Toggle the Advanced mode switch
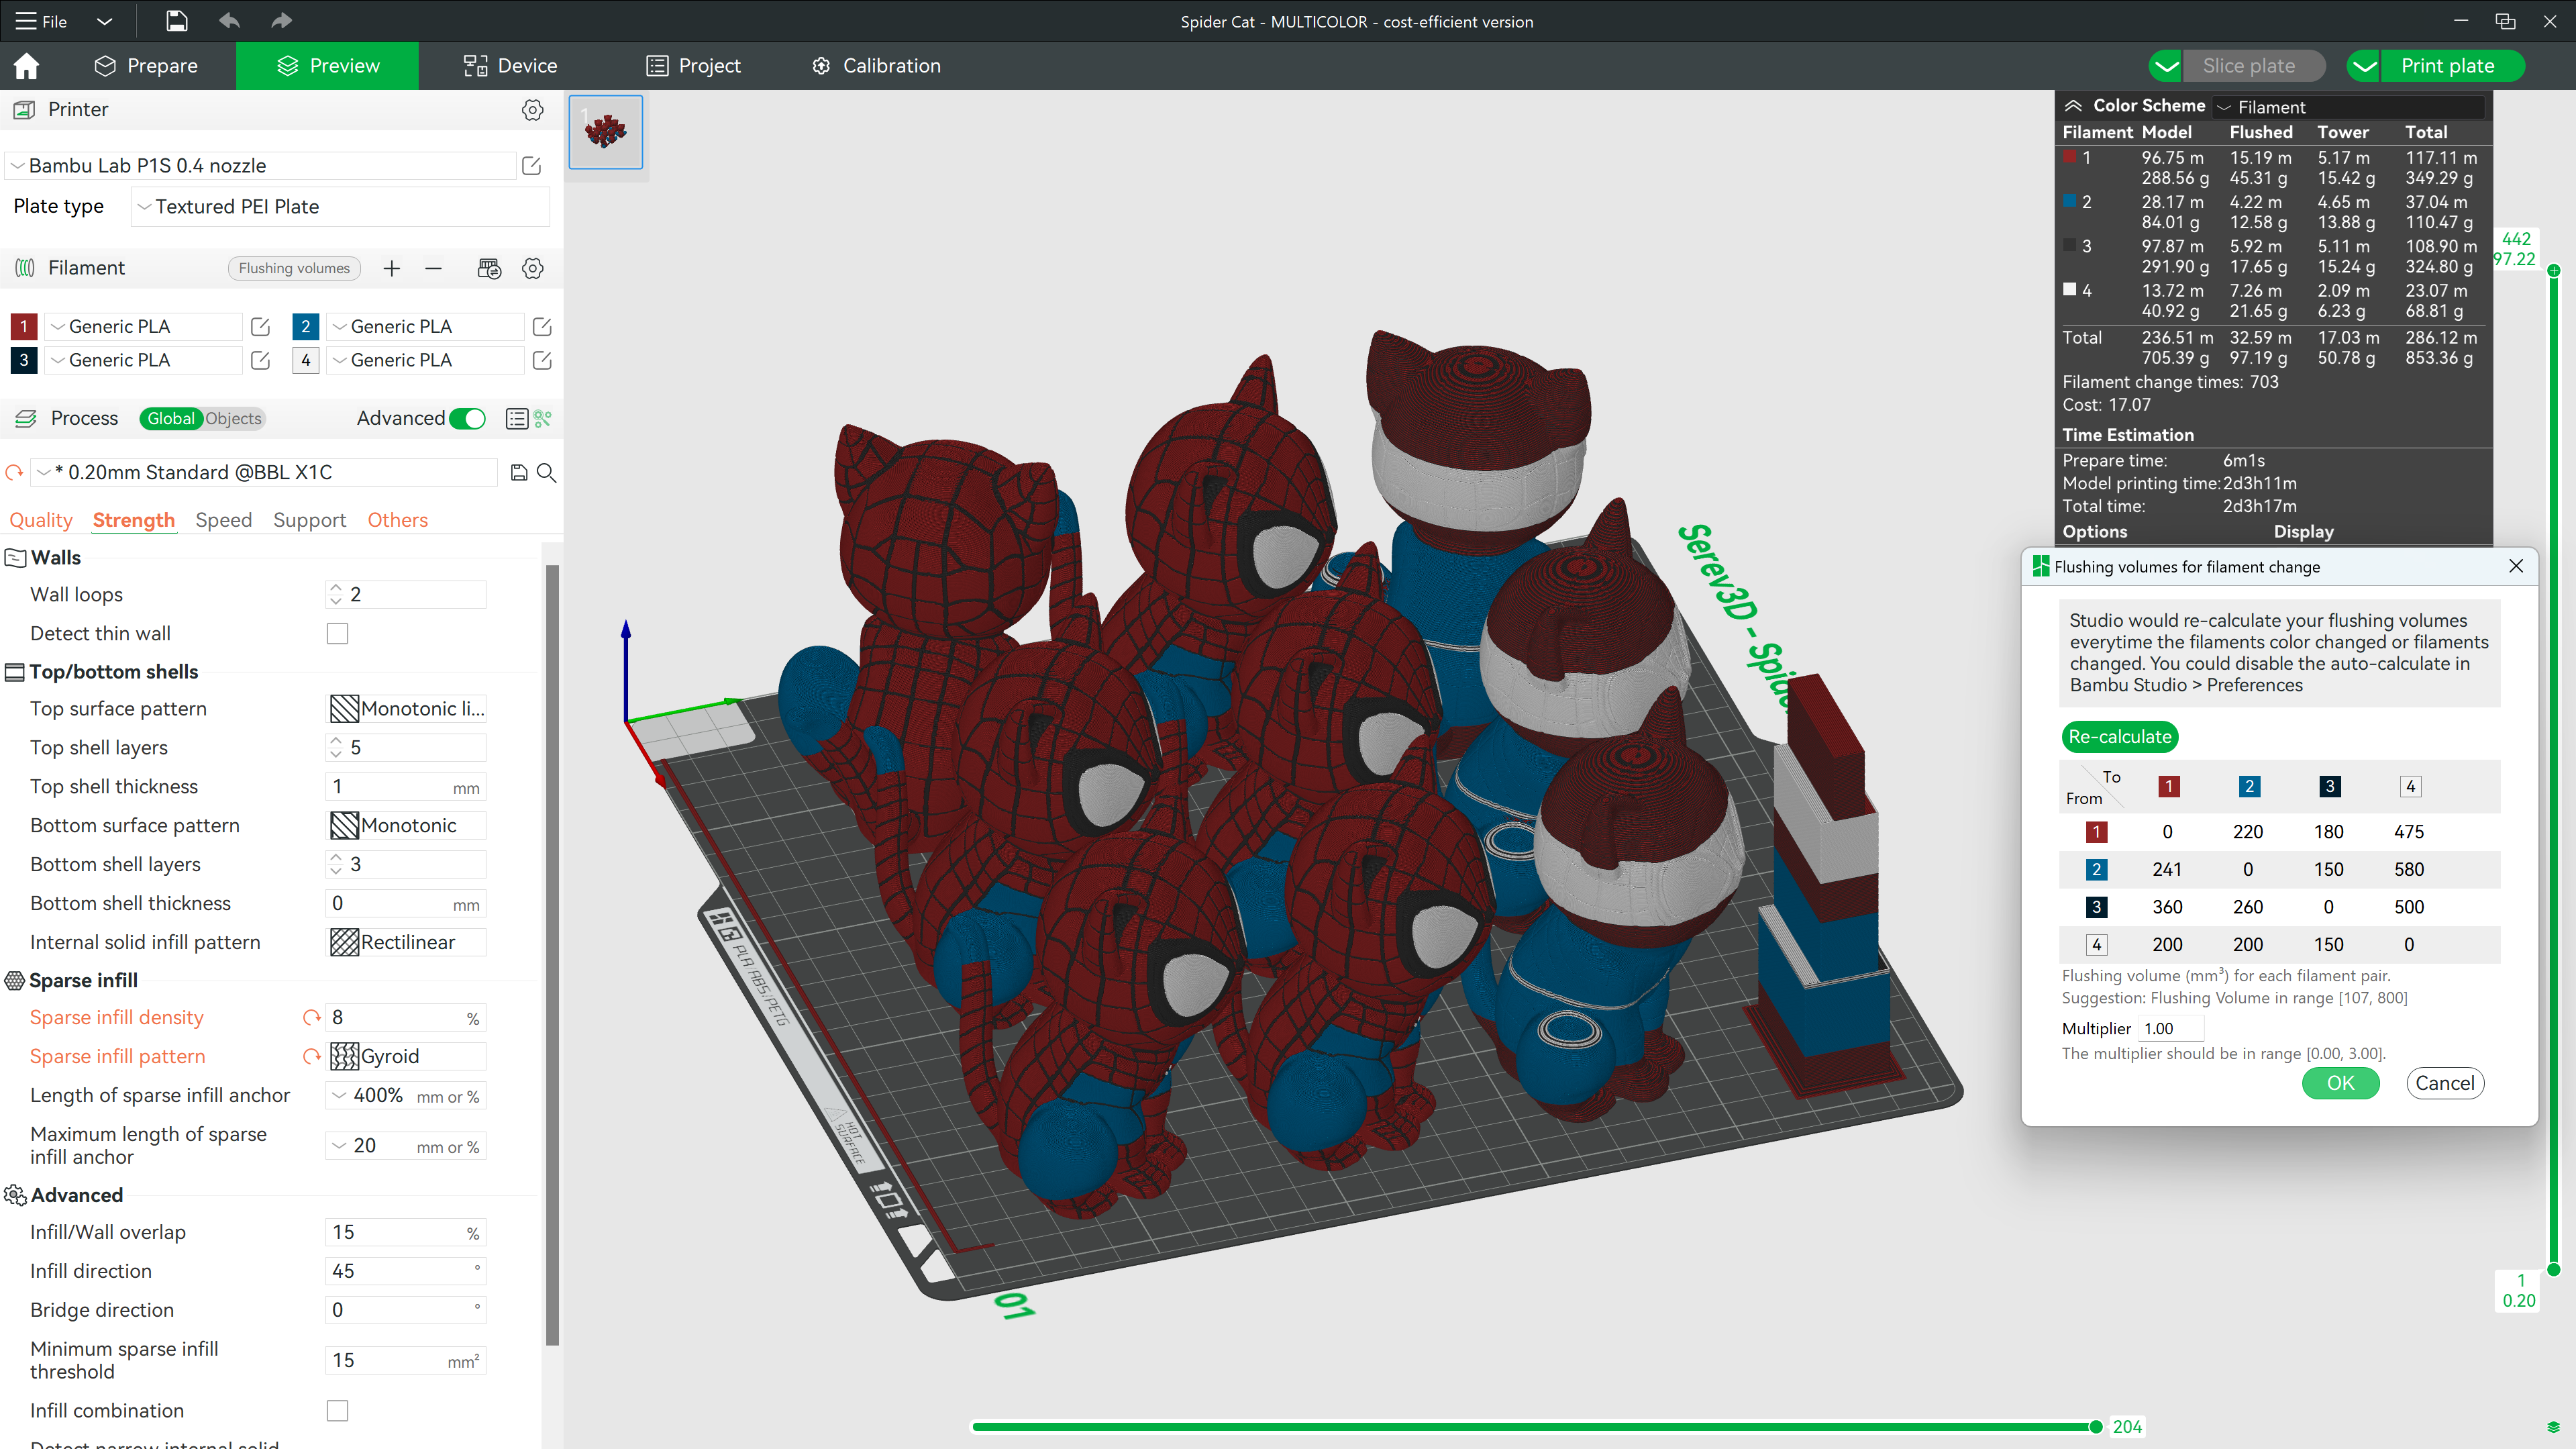This screenshot has height=1449, width=2576. coord(467,419)
